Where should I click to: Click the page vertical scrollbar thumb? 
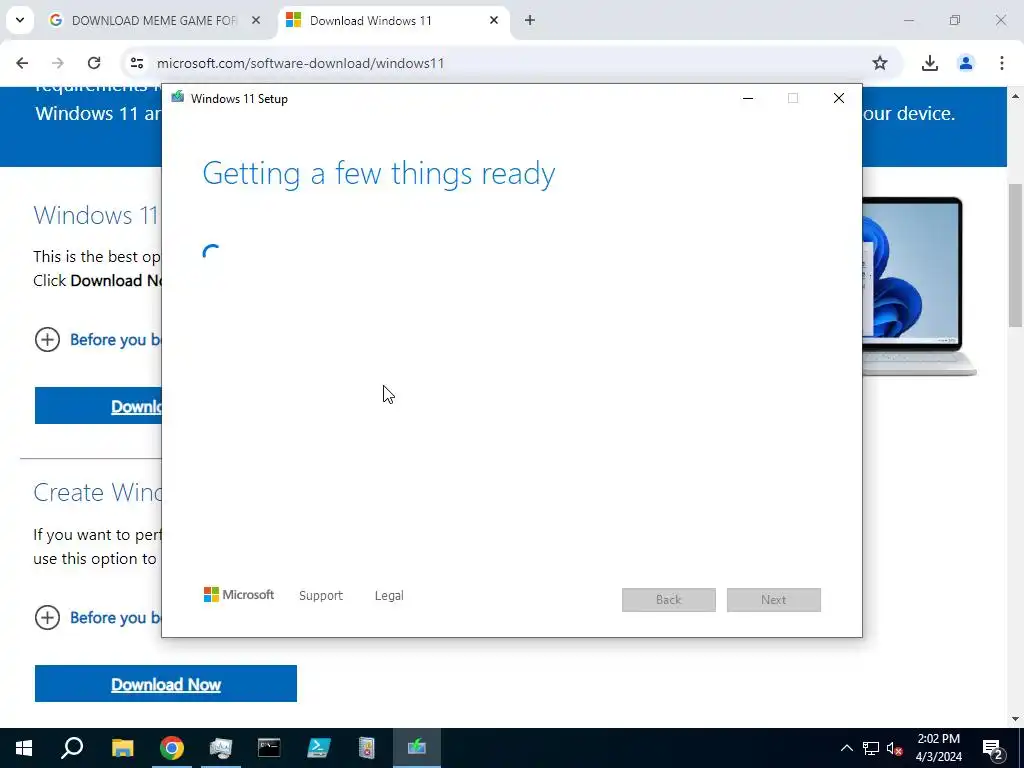tap(1015, 255)
